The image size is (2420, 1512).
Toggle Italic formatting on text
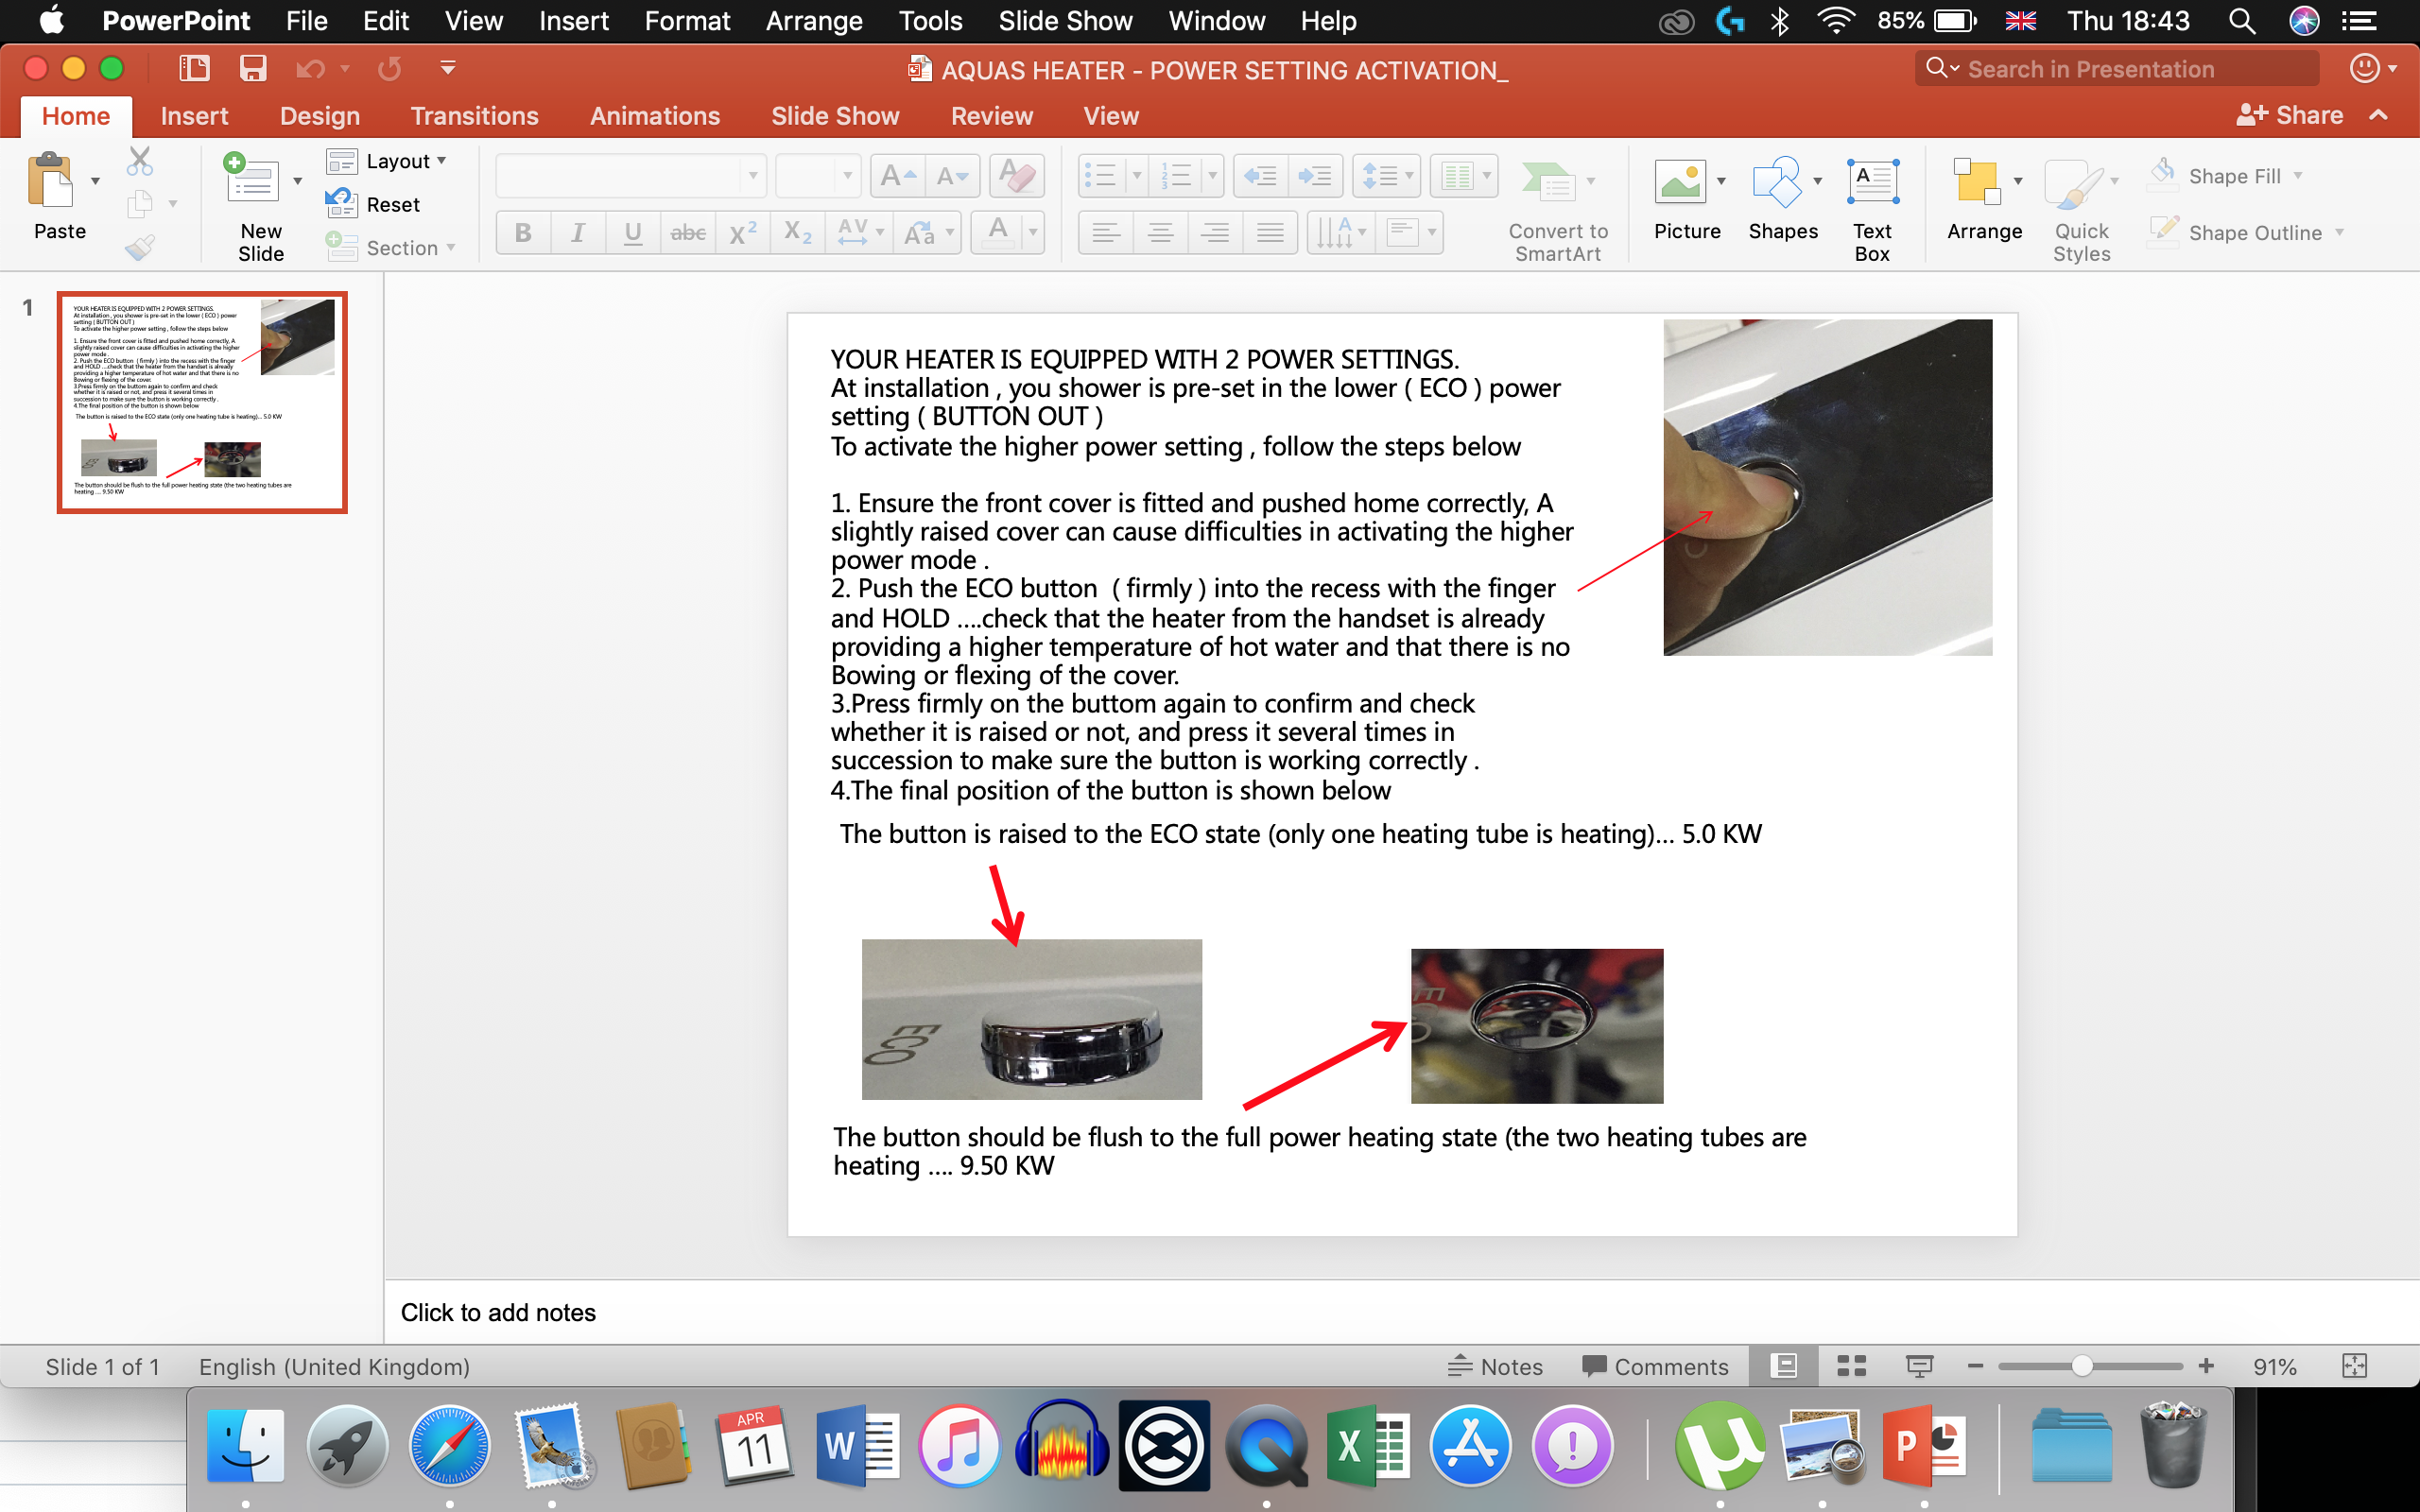(x=577, y=232)
